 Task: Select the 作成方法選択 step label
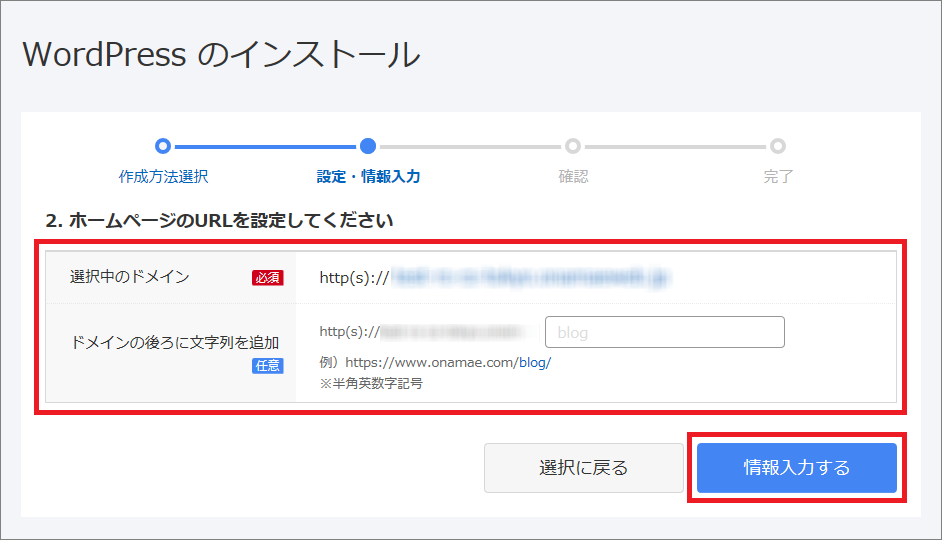click(163, 177)
